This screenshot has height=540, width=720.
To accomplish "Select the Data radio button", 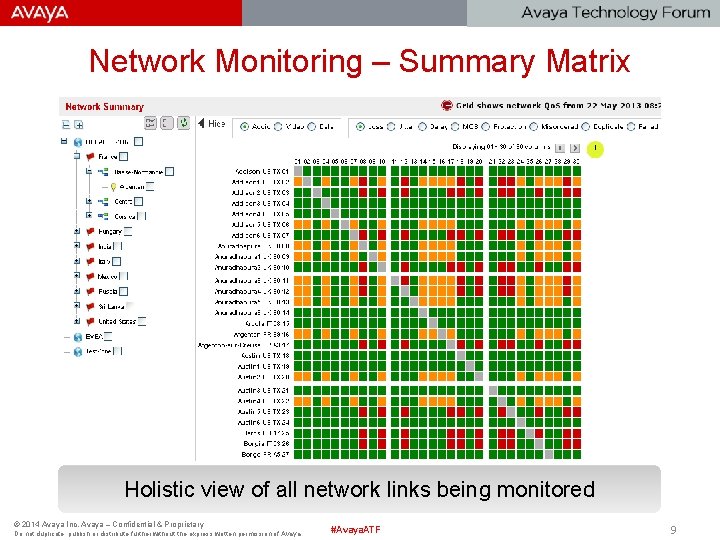I will click(311, 126).
